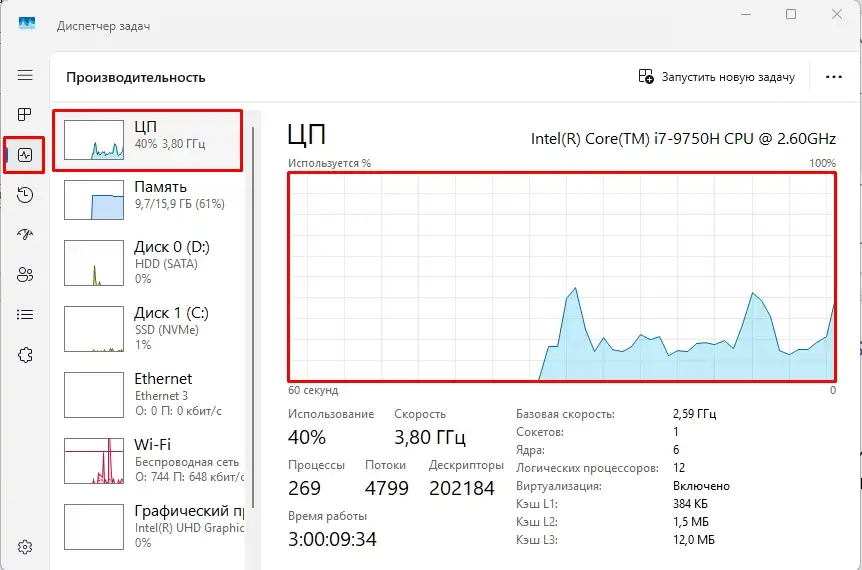This screenshot has height=570, width=862.
Task: Click the 'Производительность' page heading
Action: pos(136,78)
